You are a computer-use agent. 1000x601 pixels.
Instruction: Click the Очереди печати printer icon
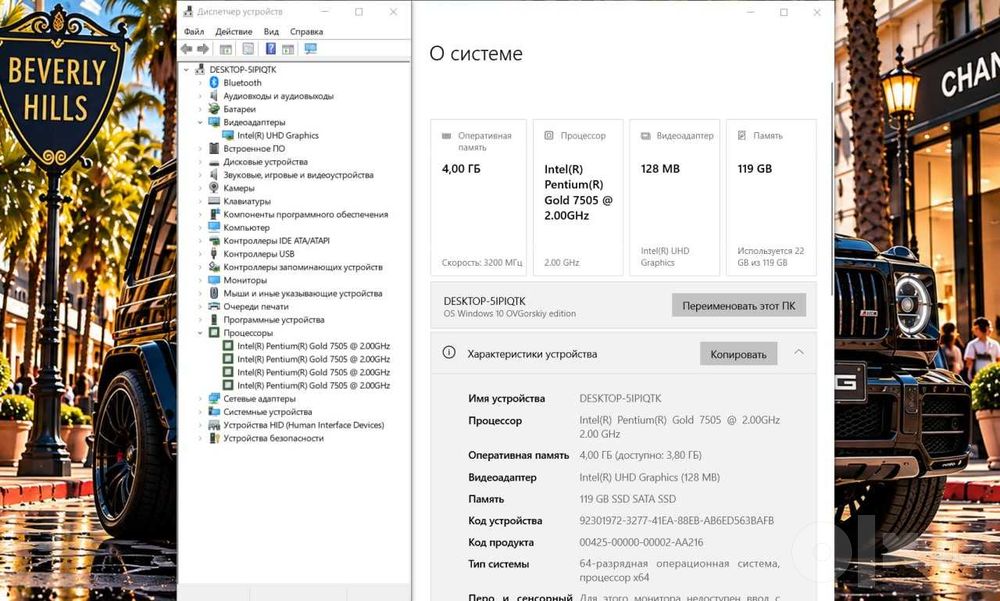[x=214, y=306]
